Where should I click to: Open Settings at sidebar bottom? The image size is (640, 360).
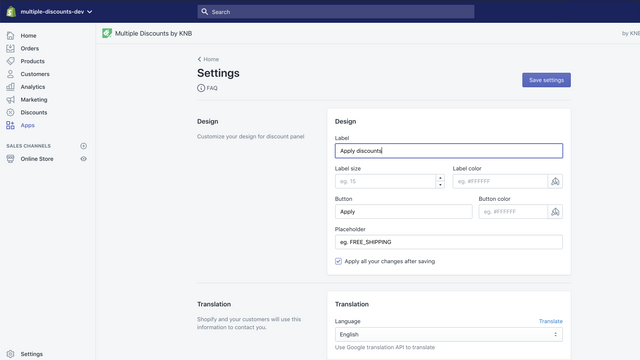click(x=32, y=354)
